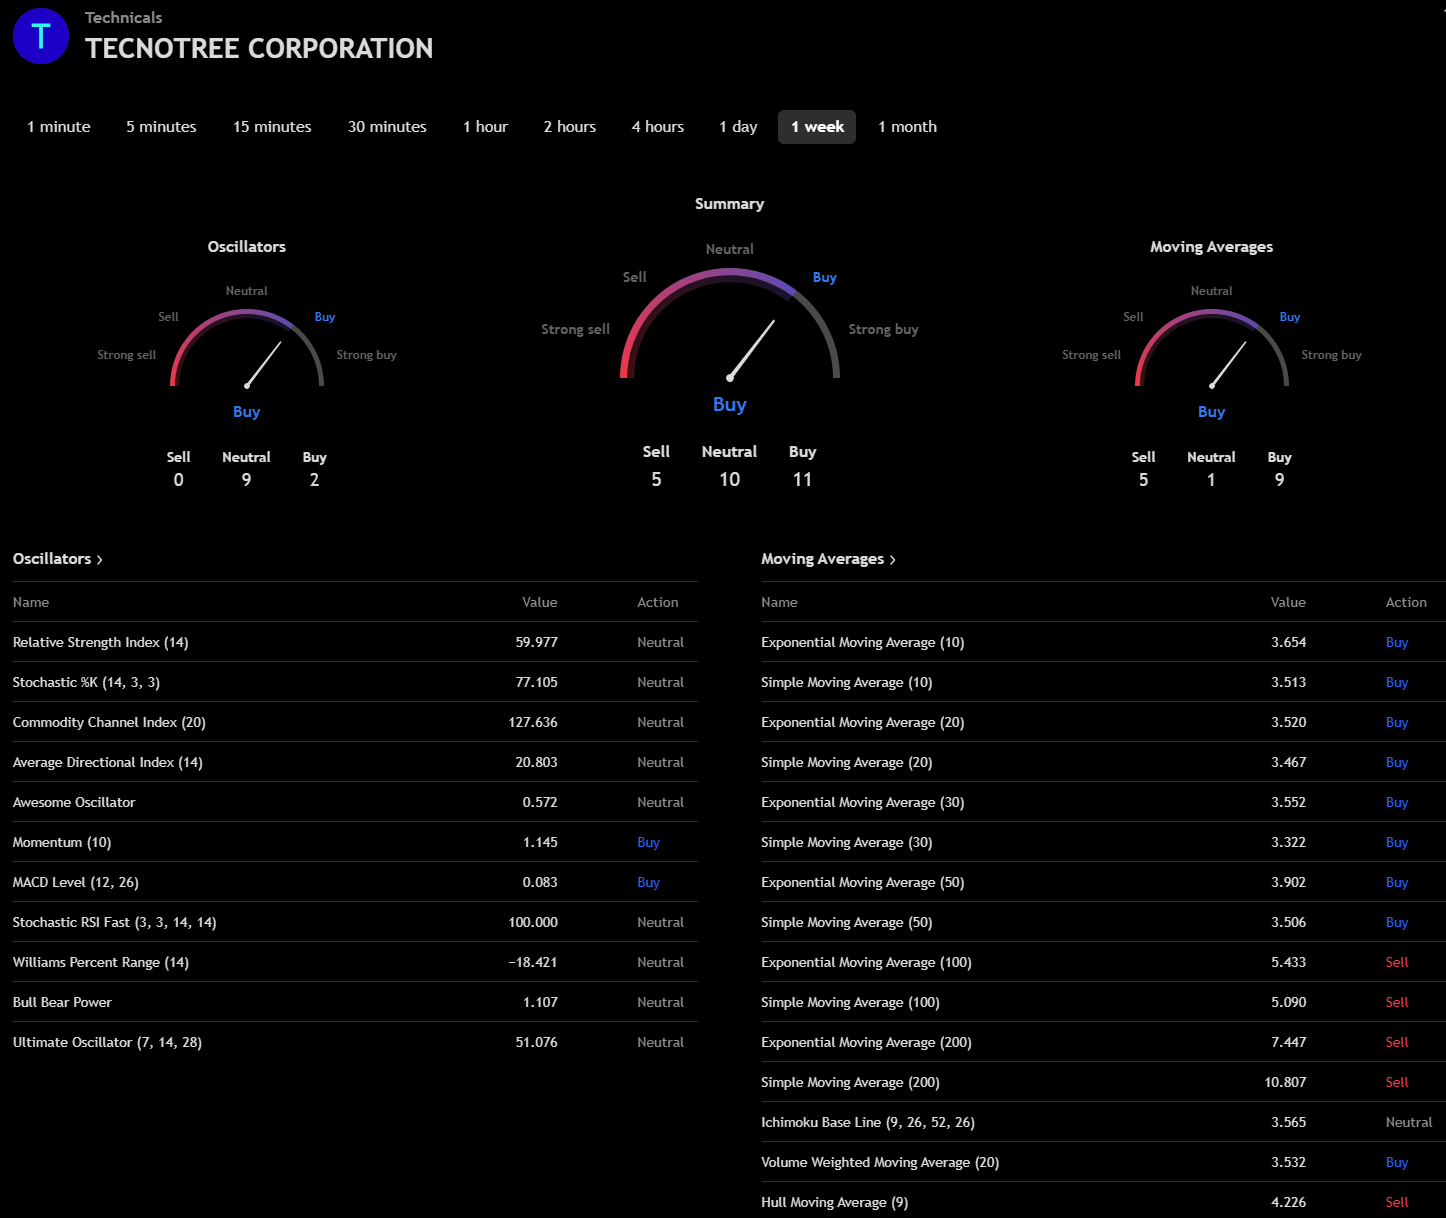The height and width of the screenshot is (1218, 1446).
Task: Expand the Oscillators section heading link
Action: click(x=58, y=559)
